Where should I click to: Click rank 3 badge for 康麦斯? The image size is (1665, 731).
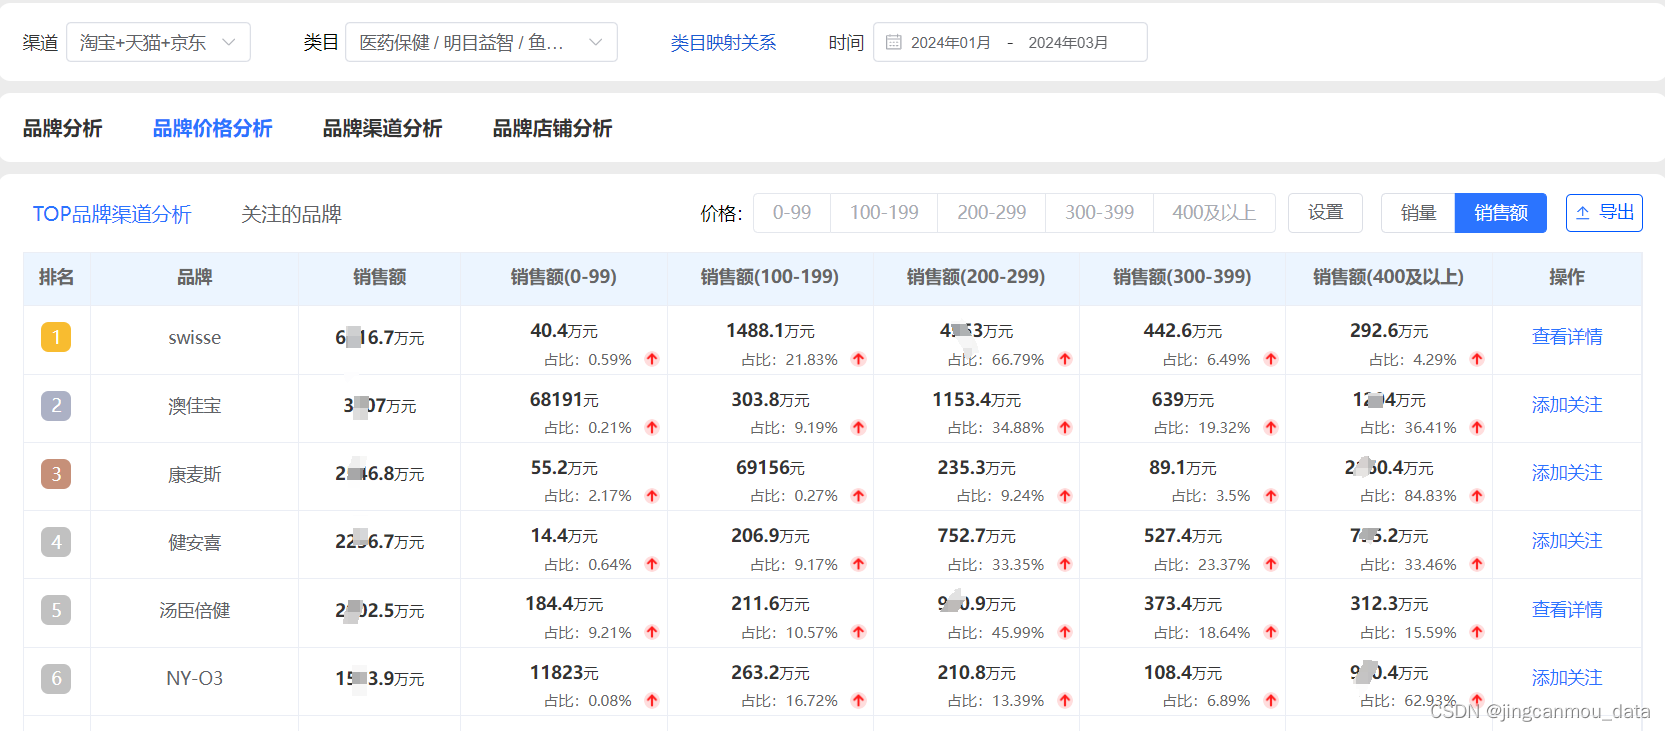tap(56, 473)
